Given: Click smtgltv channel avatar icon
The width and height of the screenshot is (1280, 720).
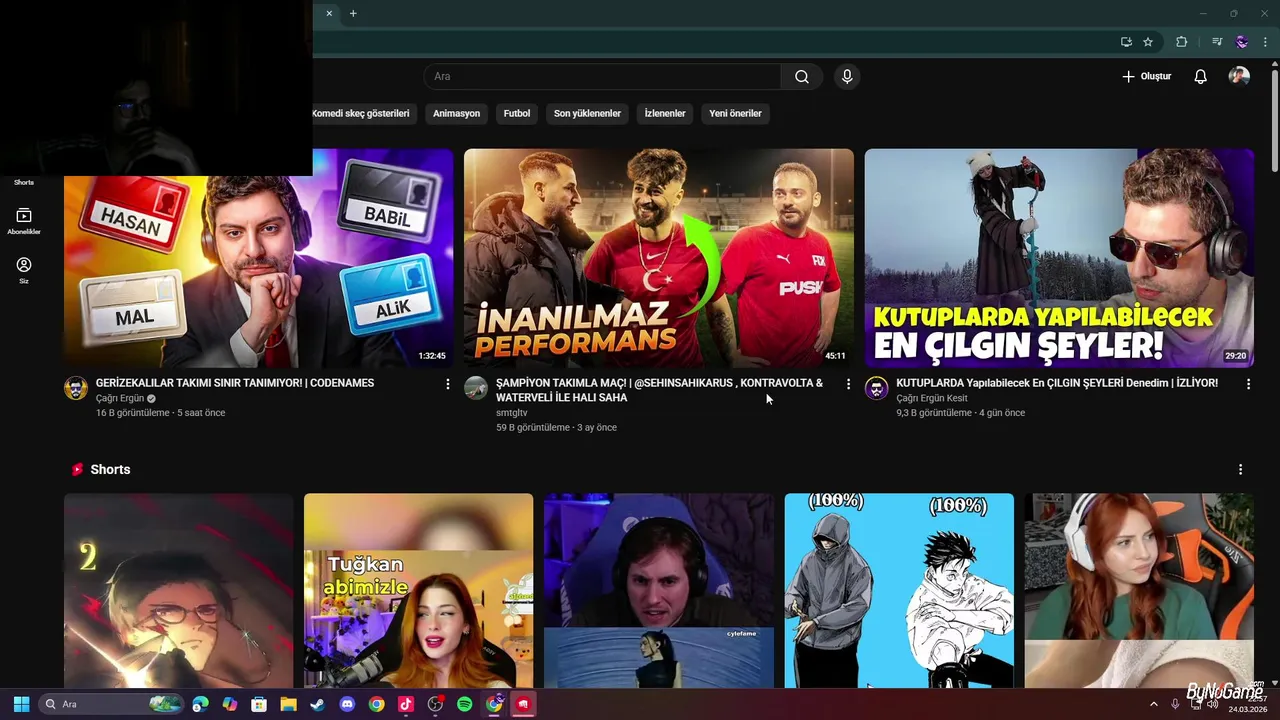Looking at the screenshot, I should point(476,388).
